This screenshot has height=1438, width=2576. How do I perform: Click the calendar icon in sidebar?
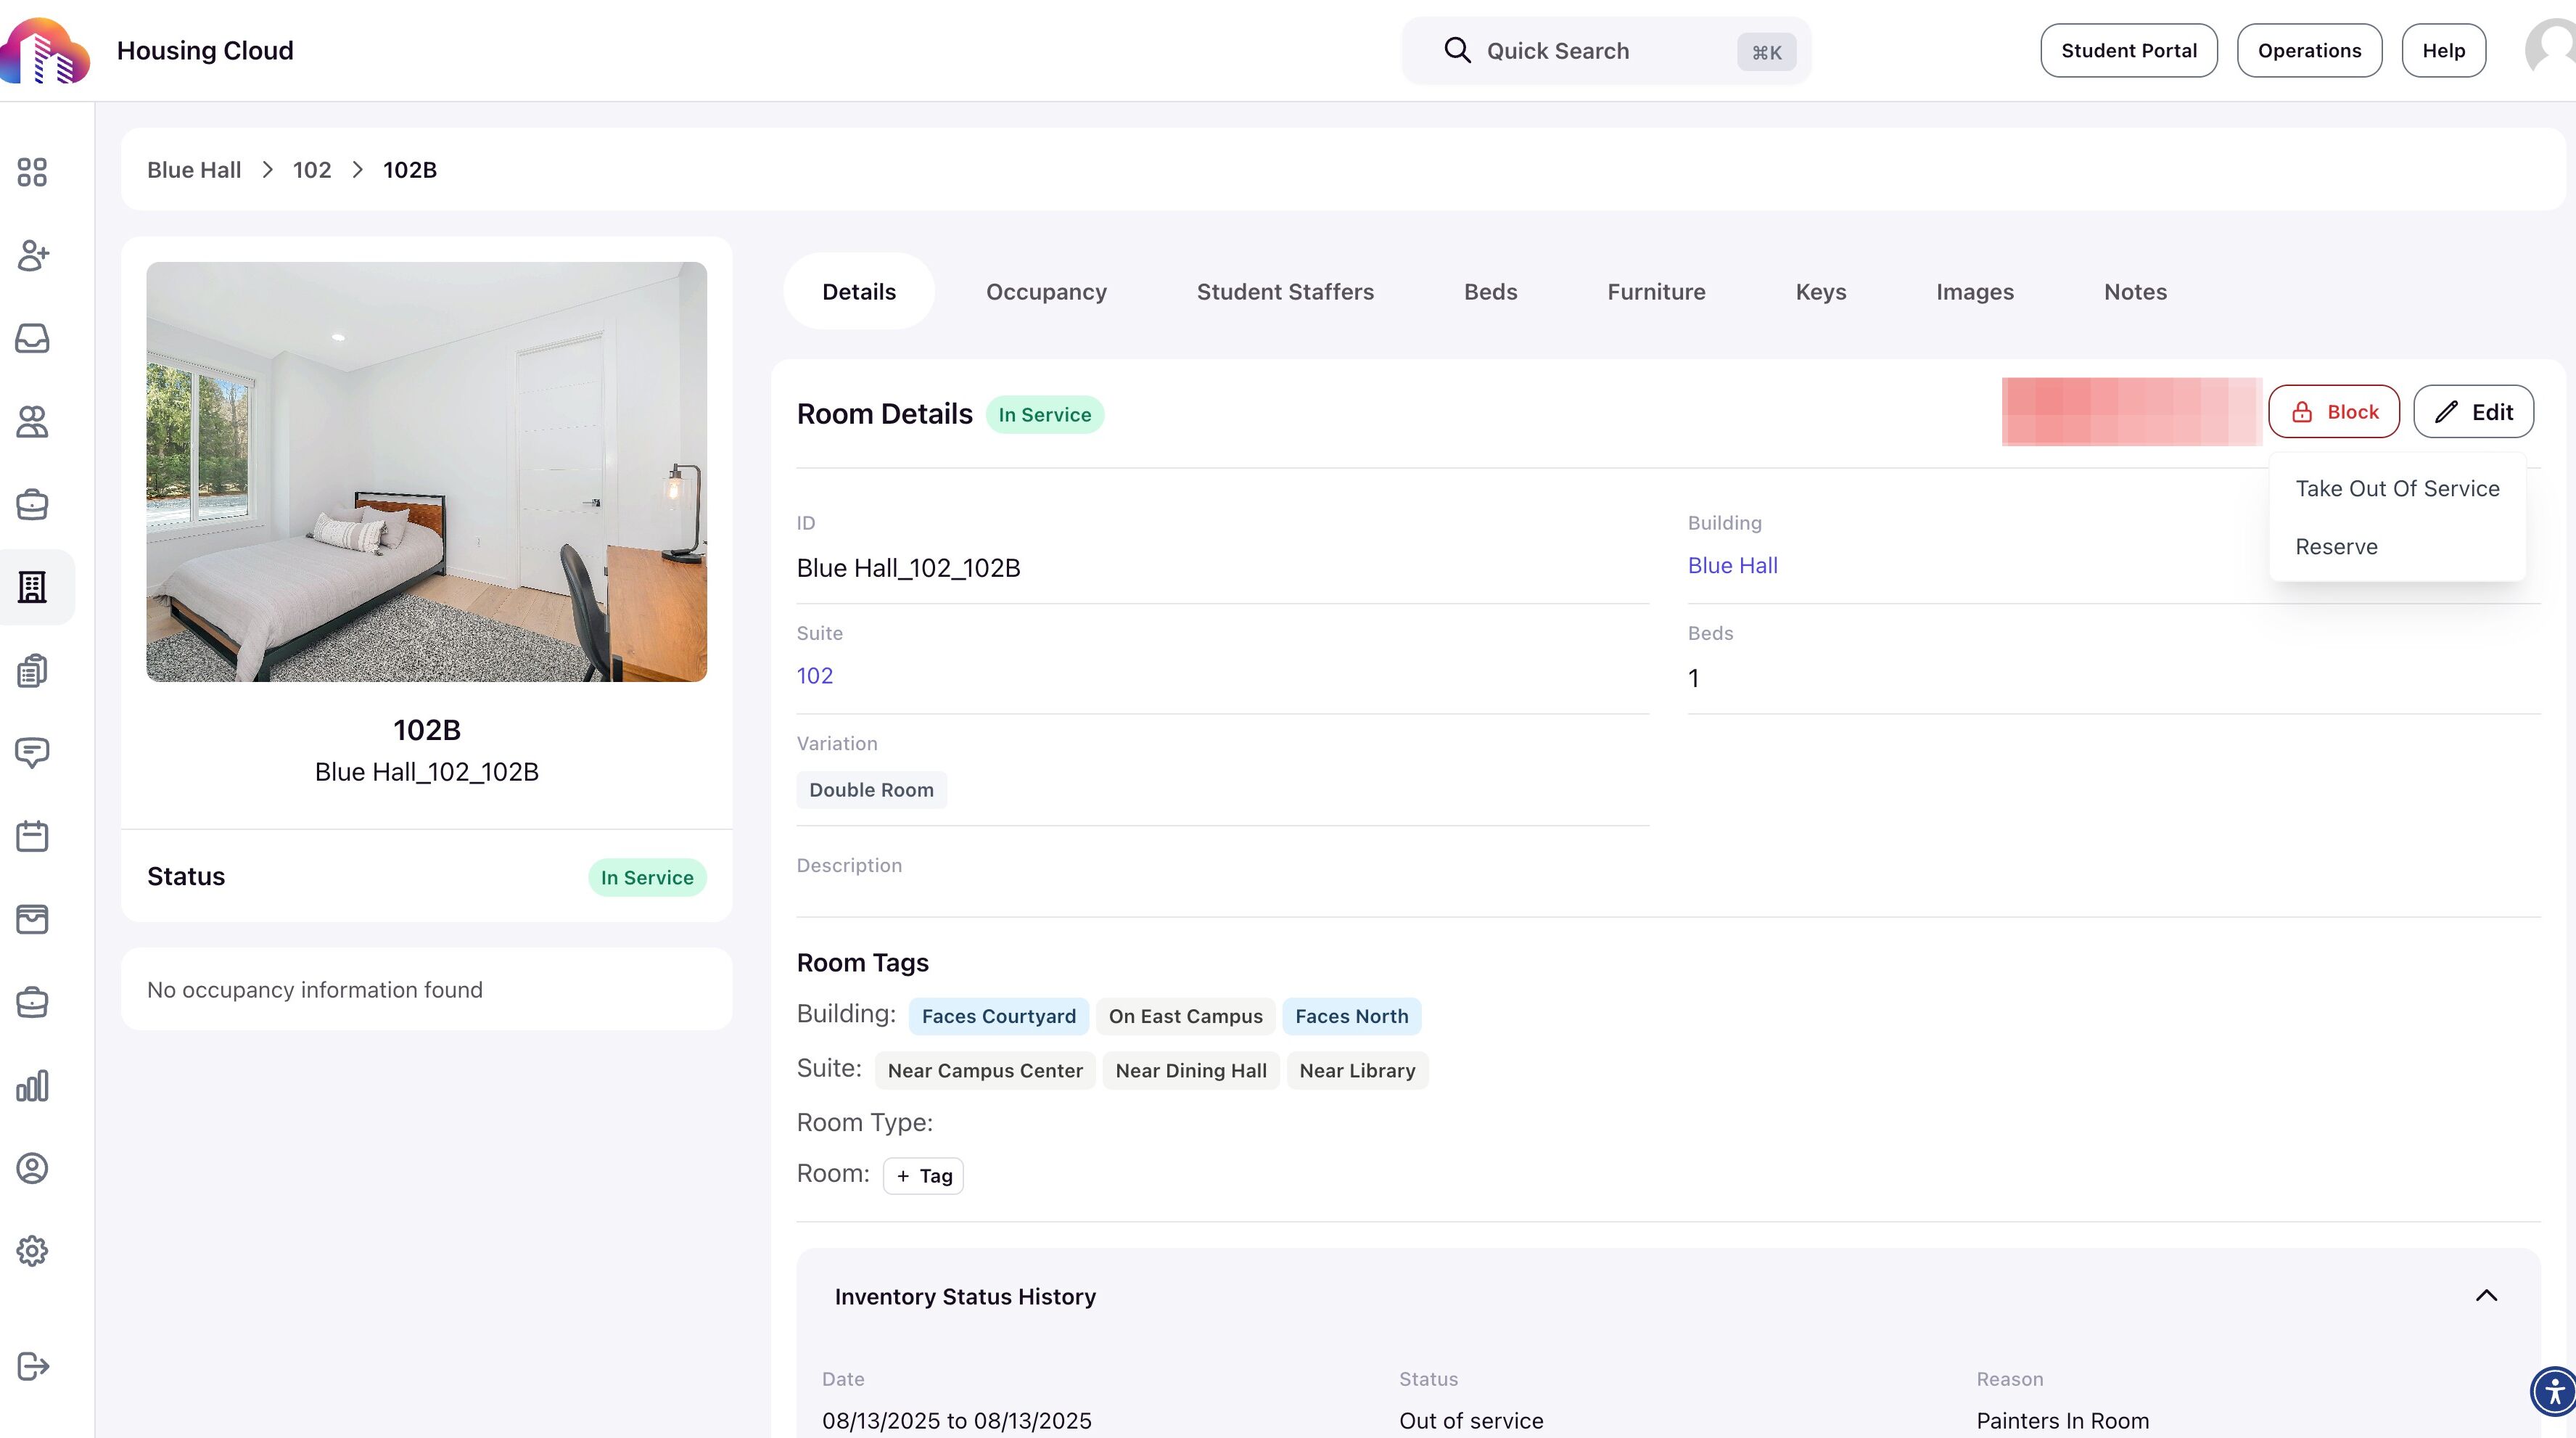32,836
